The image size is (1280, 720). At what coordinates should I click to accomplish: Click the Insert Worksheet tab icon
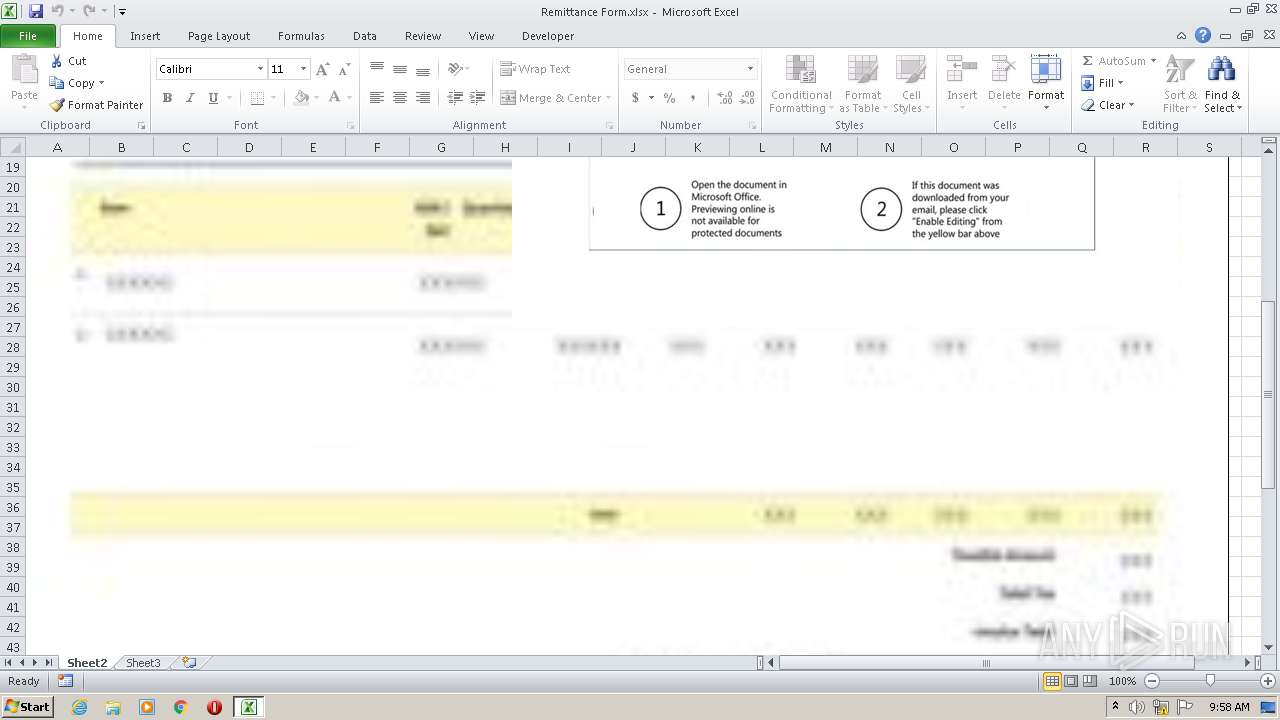tap(189, 663)
